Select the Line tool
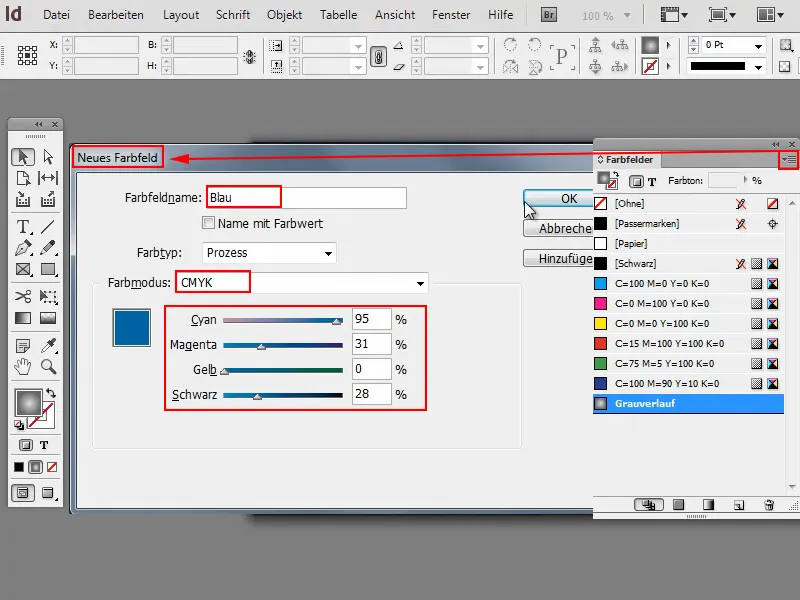Image resolution: width=800 pixels, height=600 pixels. coord(48,227)
